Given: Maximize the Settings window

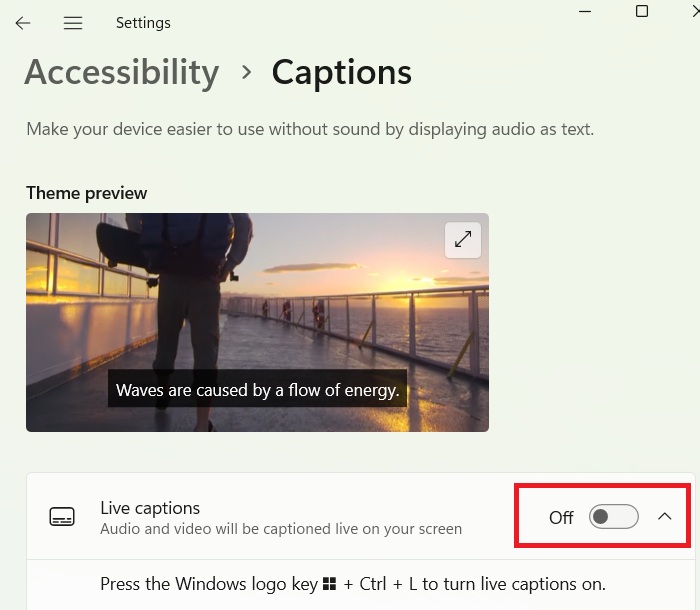Looking at the screenshot, I should click(x=642, y=11).
